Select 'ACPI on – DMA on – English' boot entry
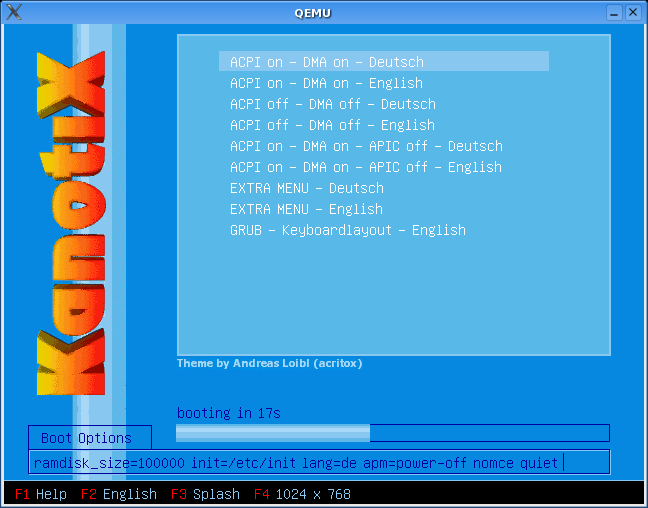648x508 pixels. (x=326, y=83)
